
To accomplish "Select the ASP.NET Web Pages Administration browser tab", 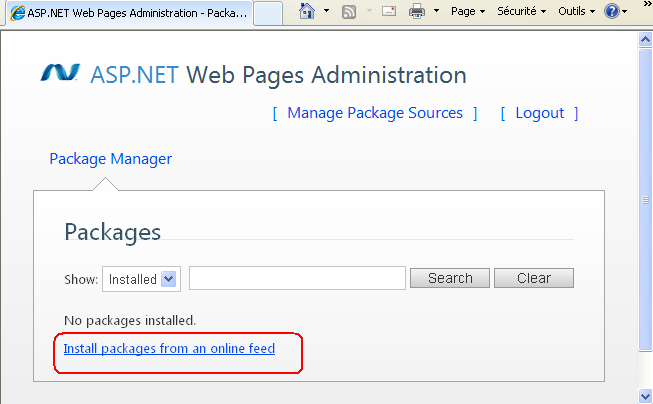I will tap(128, 13).
